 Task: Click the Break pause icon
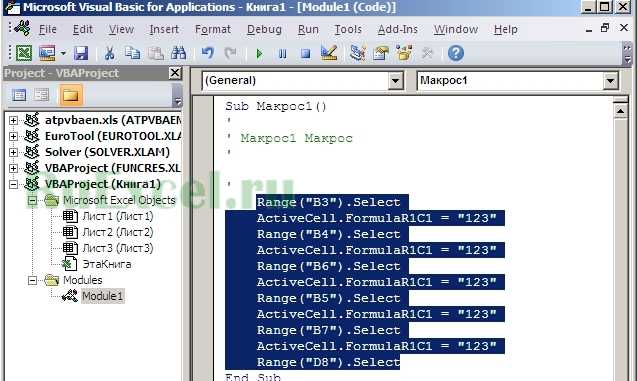(282, 54)
